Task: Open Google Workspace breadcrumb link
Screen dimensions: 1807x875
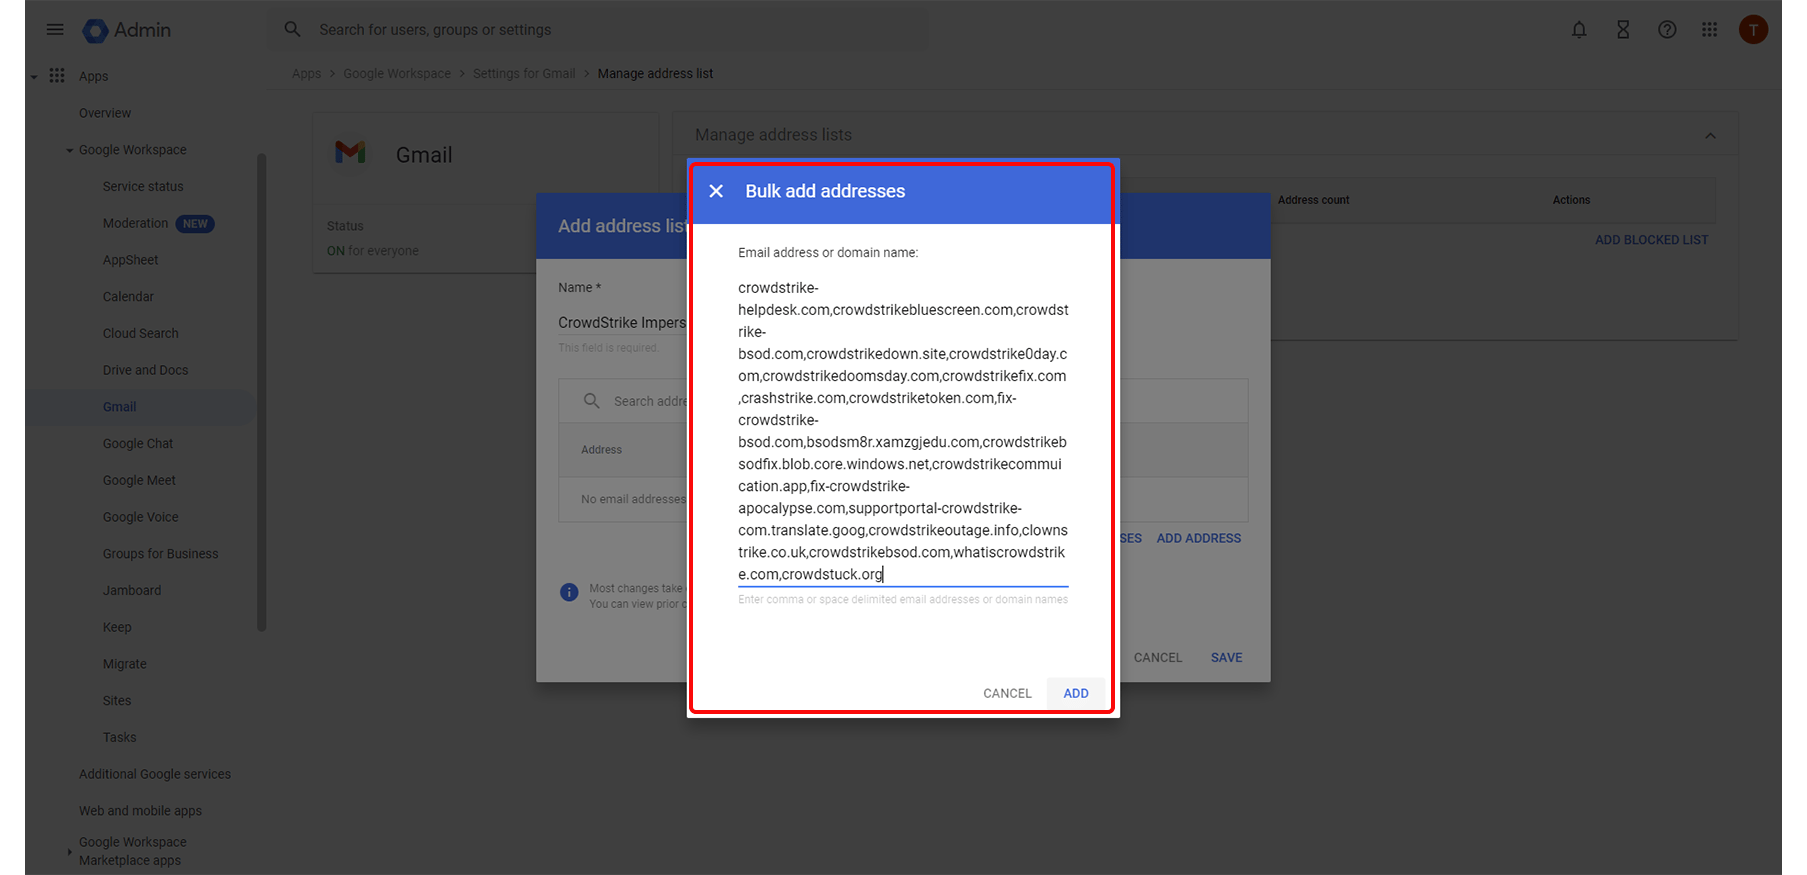Action: [397, 74]
